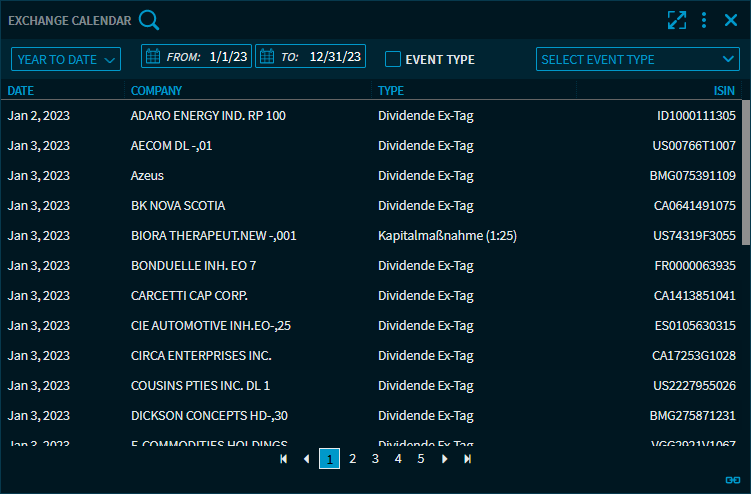Go to the previous results page

click(306, 459)
